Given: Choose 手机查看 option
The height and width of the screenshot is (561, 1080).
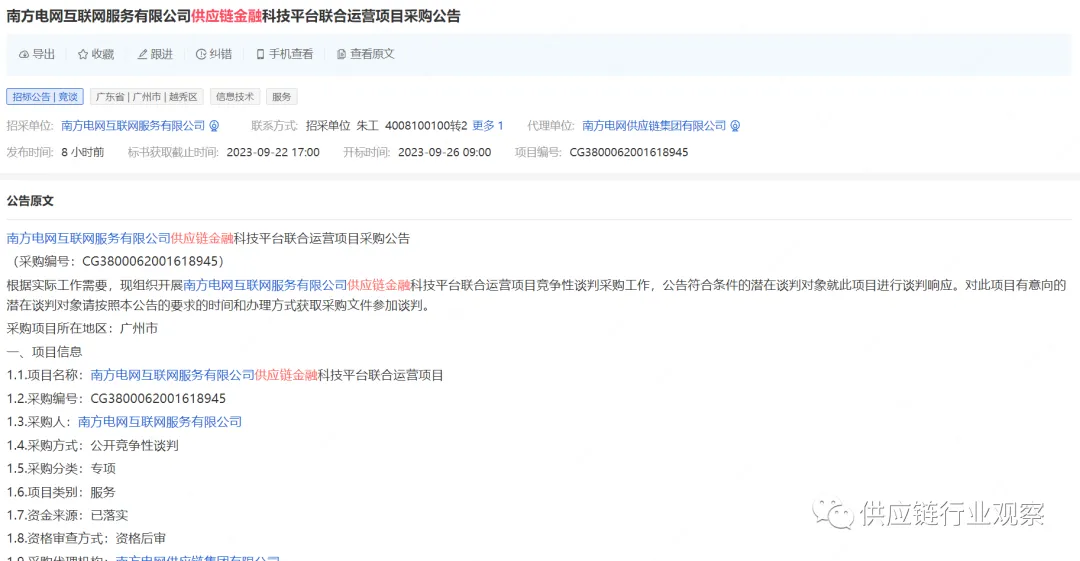Looking at the screenshot, I should point(284,54).
